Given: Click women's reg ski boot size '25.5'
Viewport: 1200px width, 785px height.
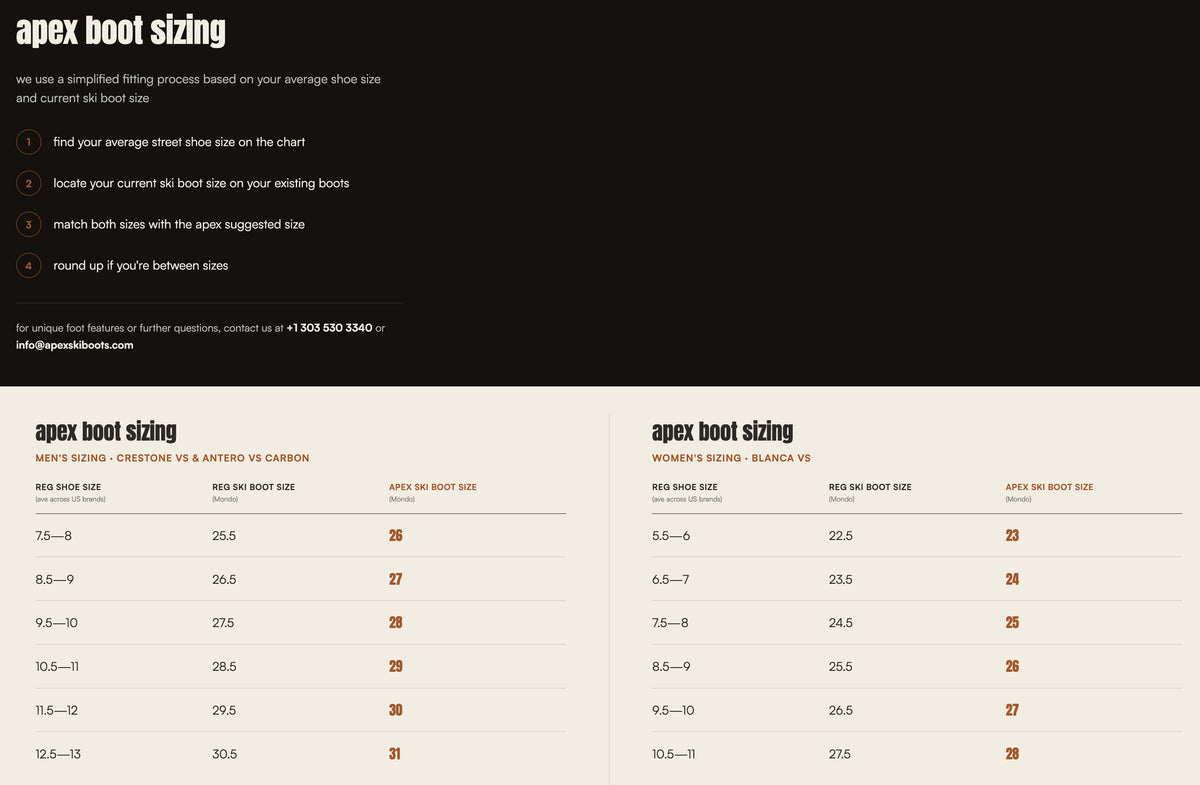Looking at the screenshot, I should 841,667.
